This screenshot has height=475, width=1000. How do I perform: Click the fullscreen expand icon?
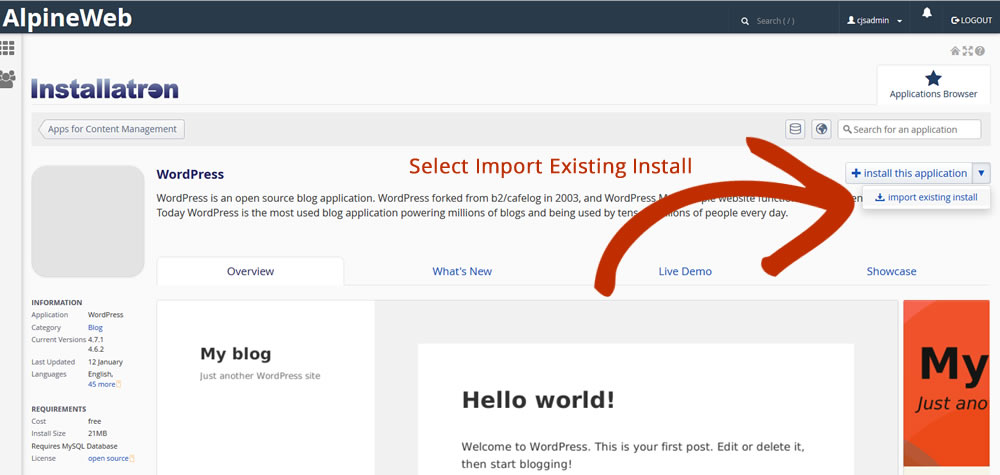(967, 51)
